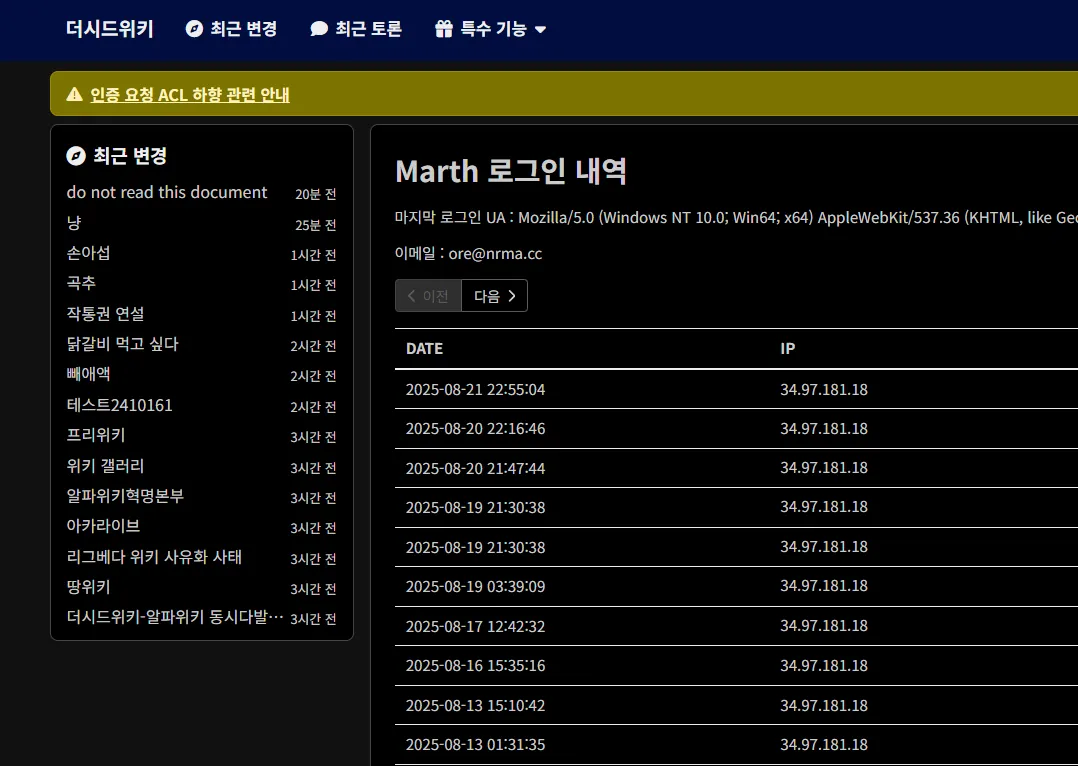
Task: Click the IP column header
Action: pyautogui.click(x=788, y=349)
